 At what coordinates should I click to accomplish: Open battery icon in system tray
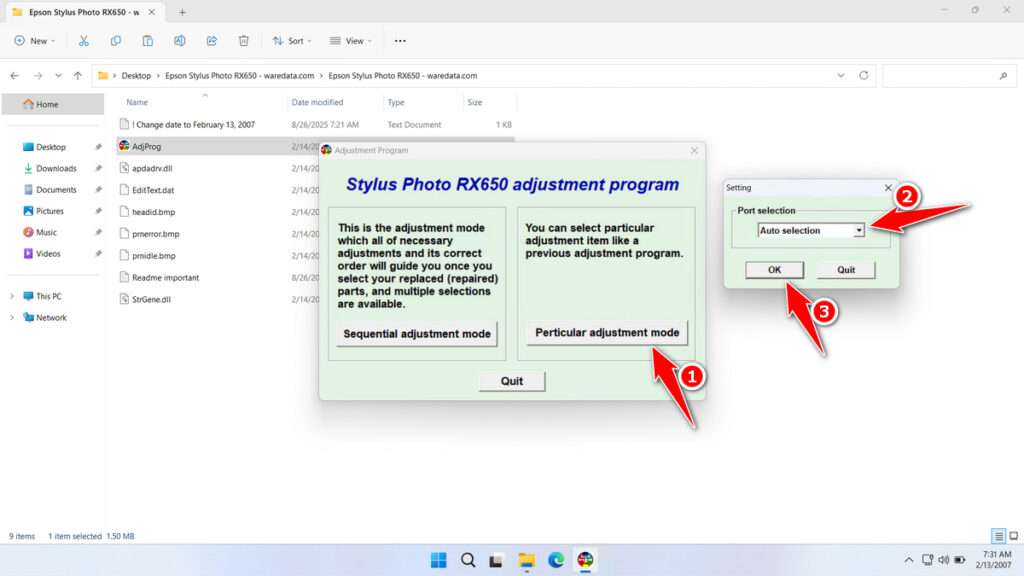[960, 560]
